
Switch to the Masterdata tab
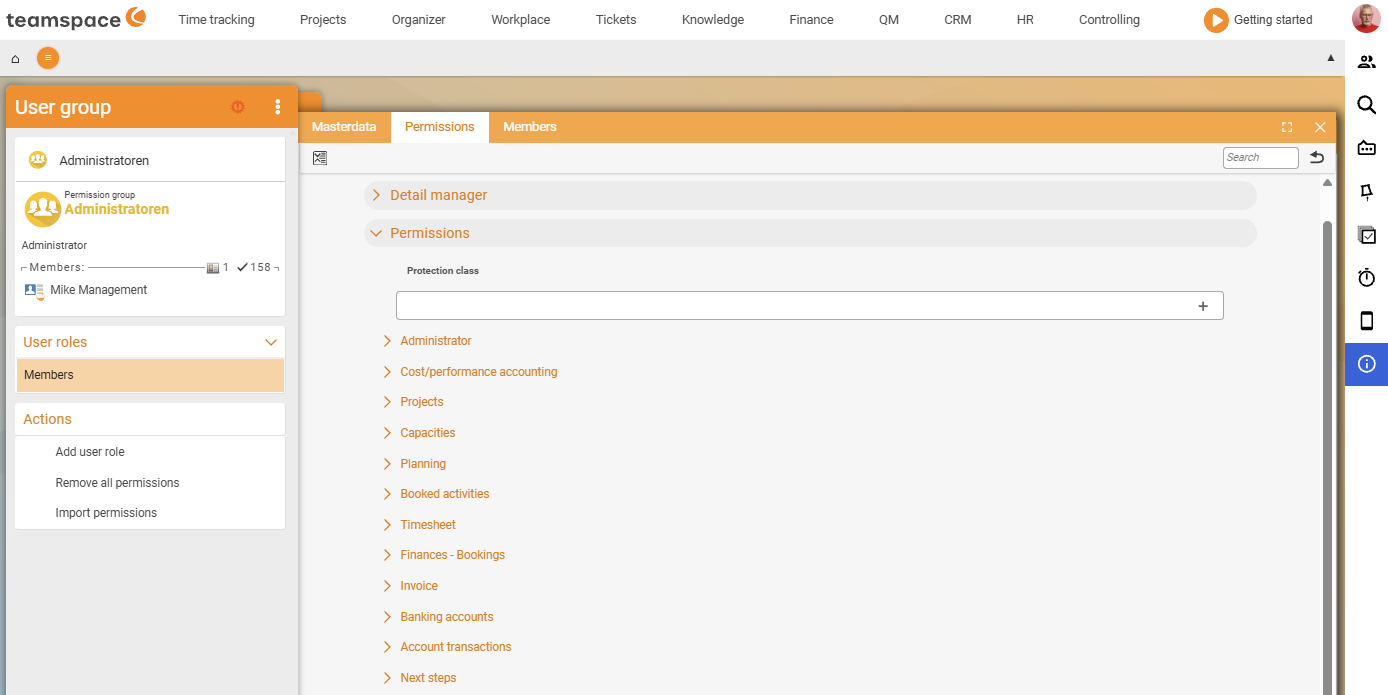point(344,127)
